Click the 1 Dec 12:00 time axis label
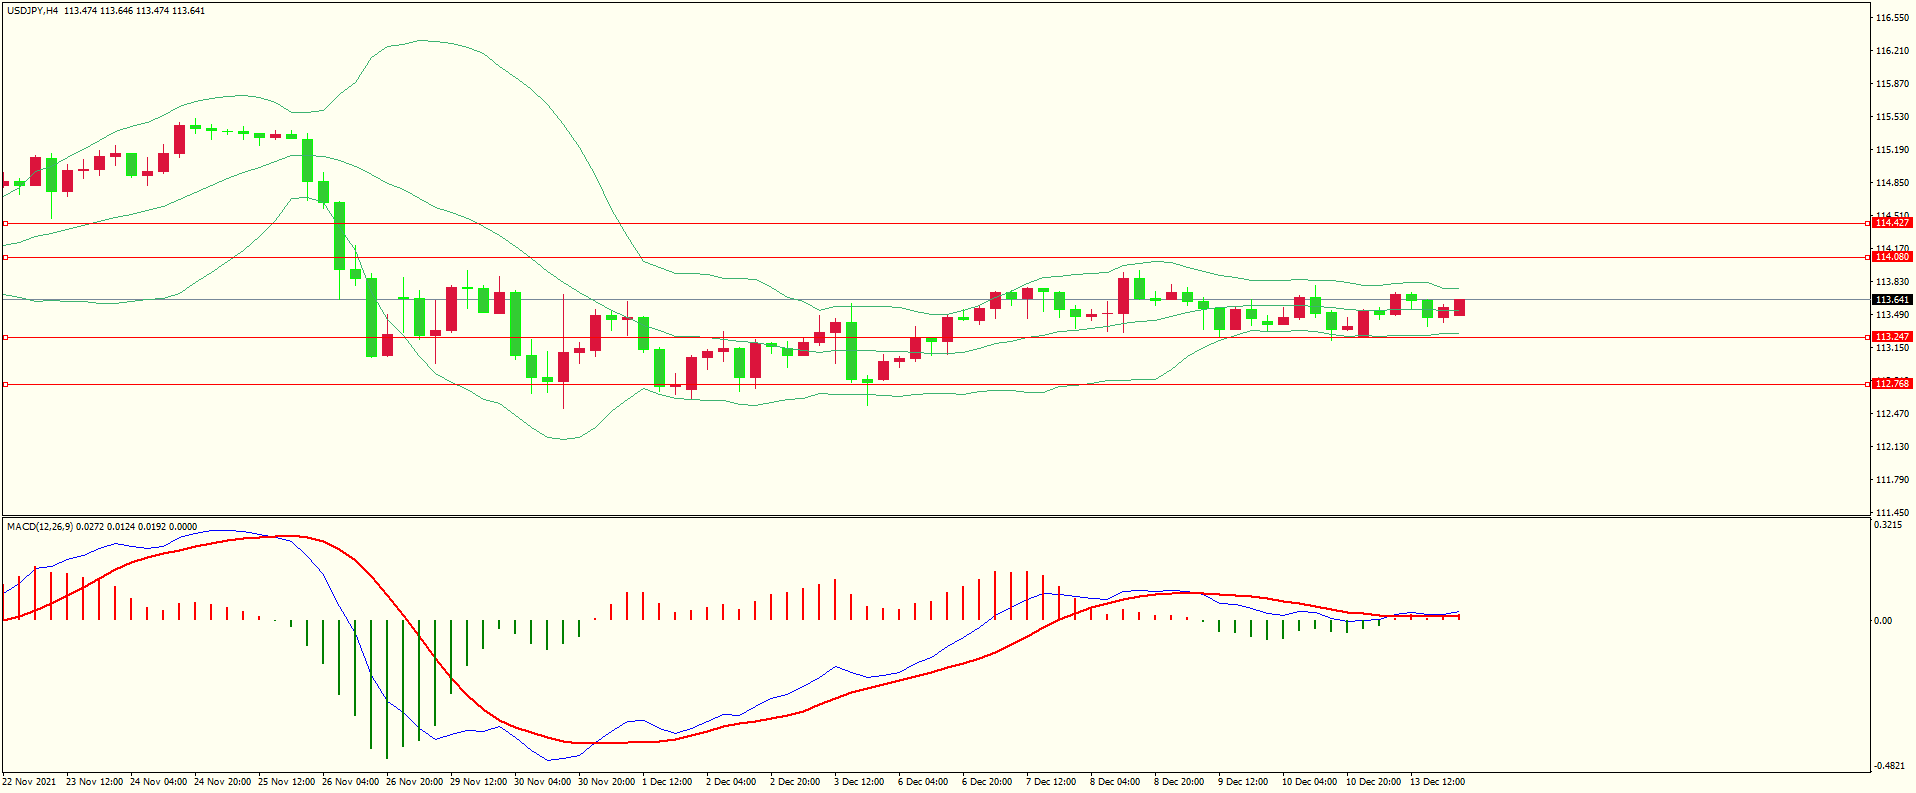The width and height of the screenshot is (1916, 793). point(667,782)
